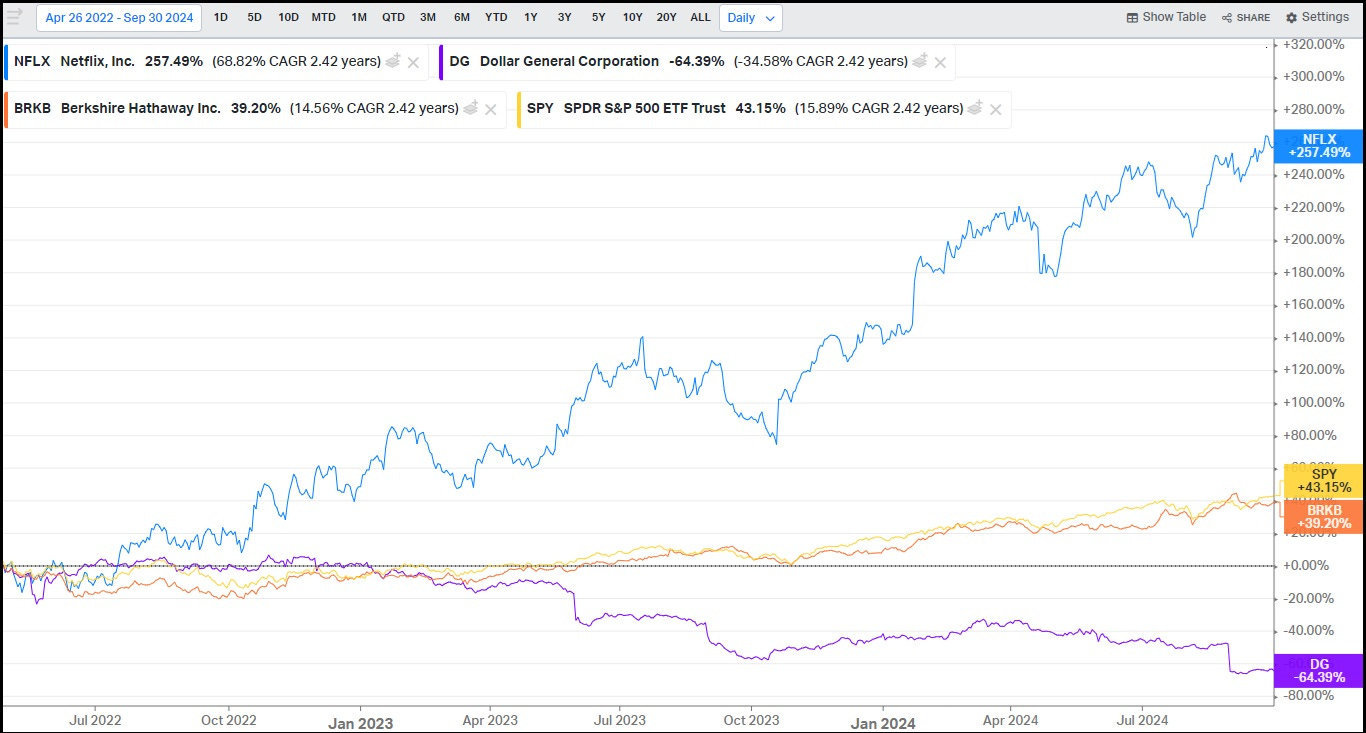Select the MTD time range
The width and height of the screenshot is (1366, 733).
[324, 18]
